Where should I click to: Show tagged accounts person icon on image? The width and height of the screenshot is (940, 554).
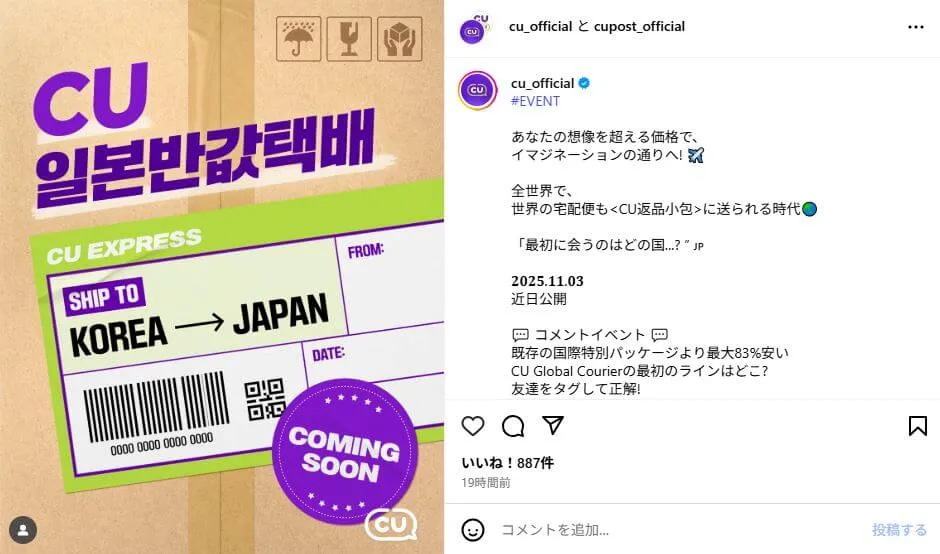point(23,530)
